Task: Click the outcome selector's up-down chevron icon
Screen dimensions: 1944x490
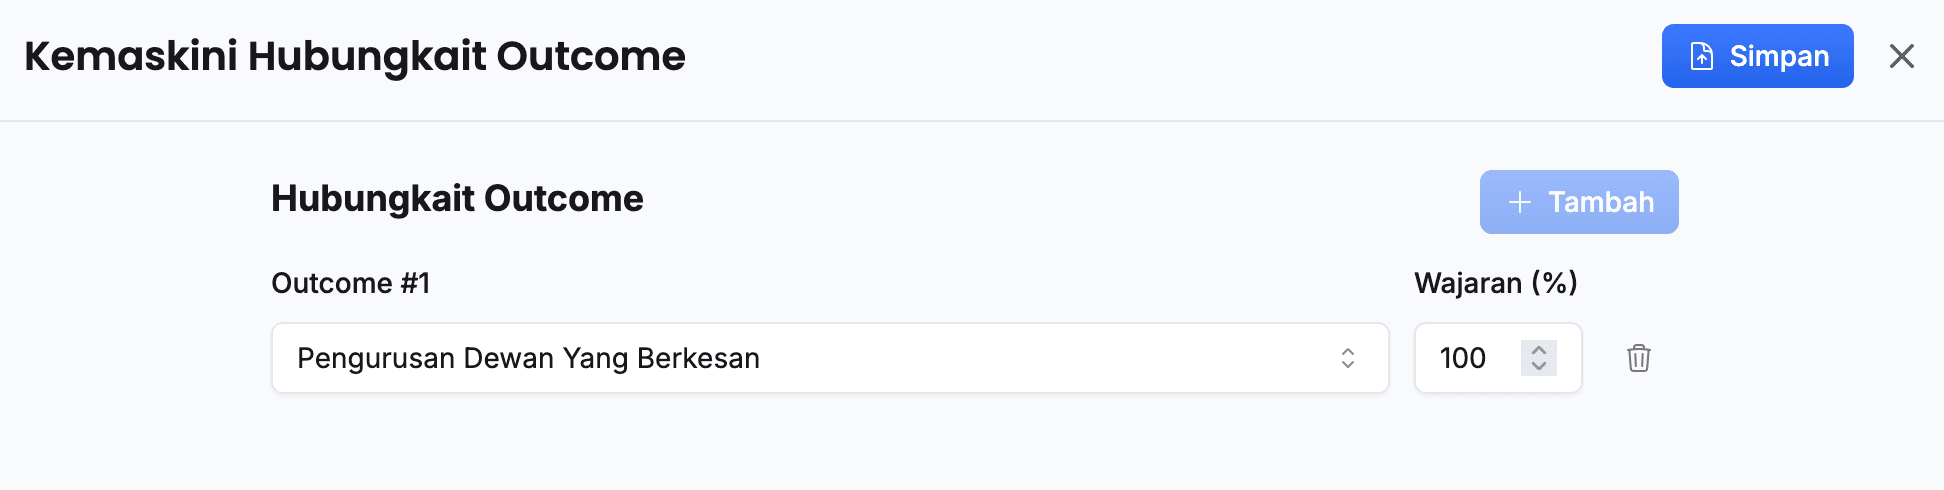Action: click(x=1348, y=358)
